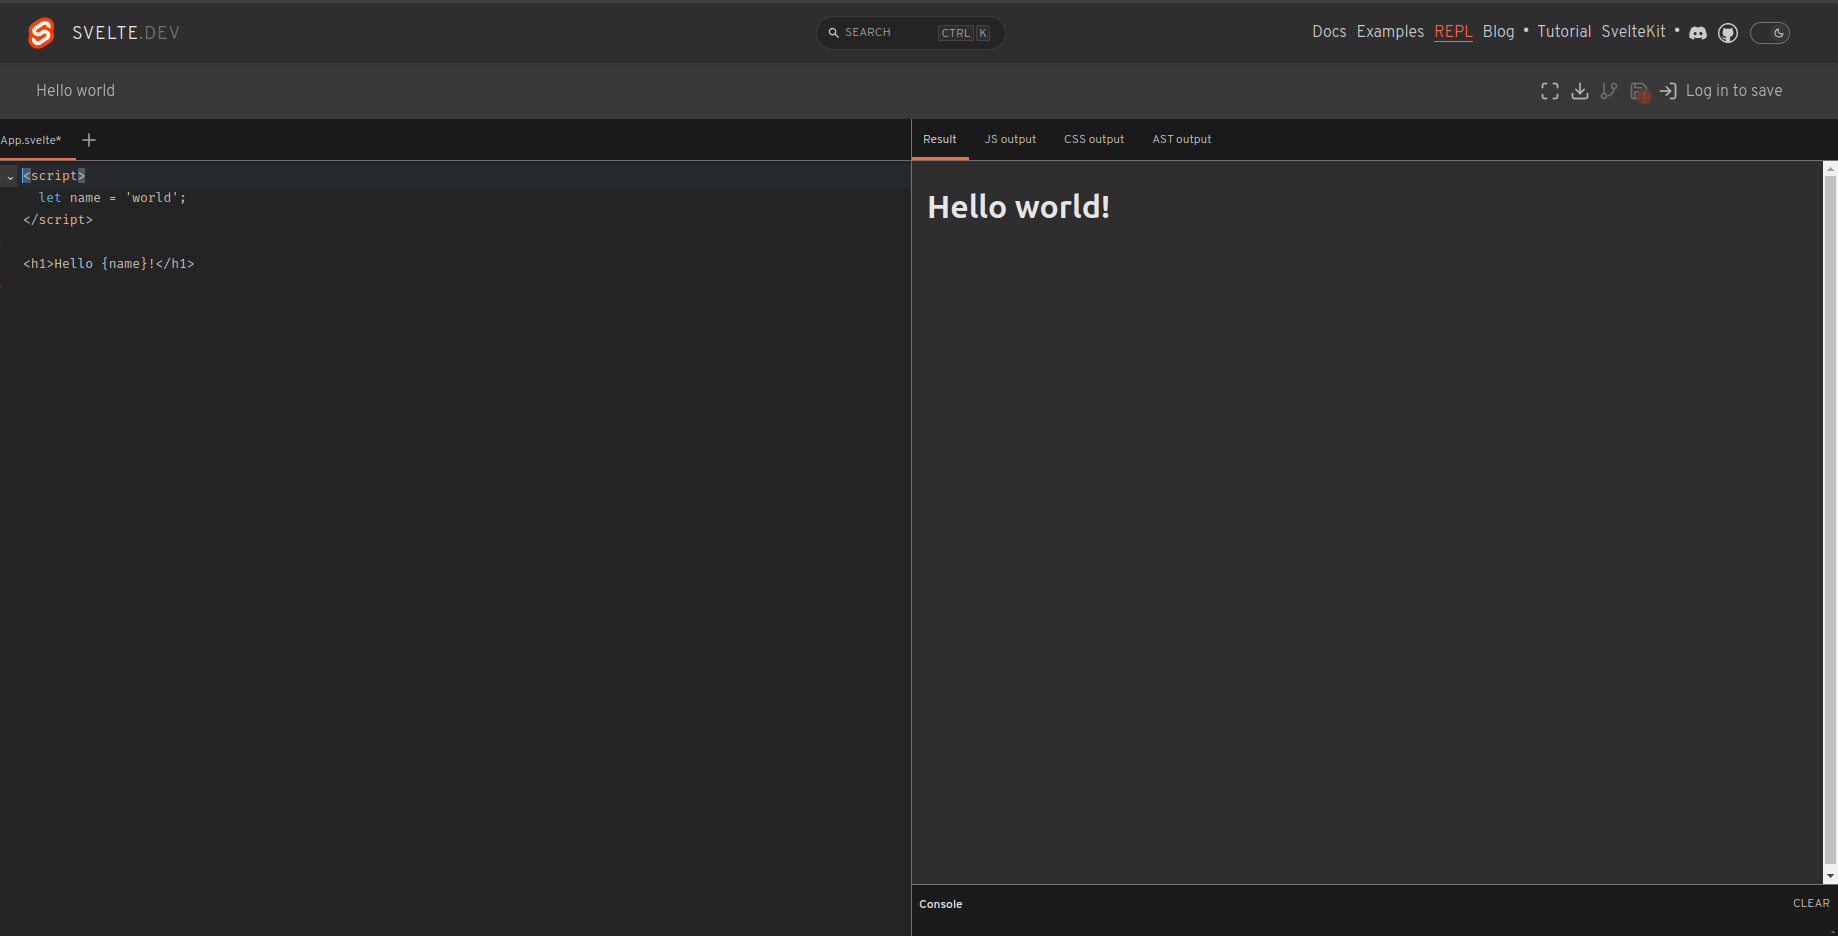Toggle dark mode theme switch

coord(1770,33)
